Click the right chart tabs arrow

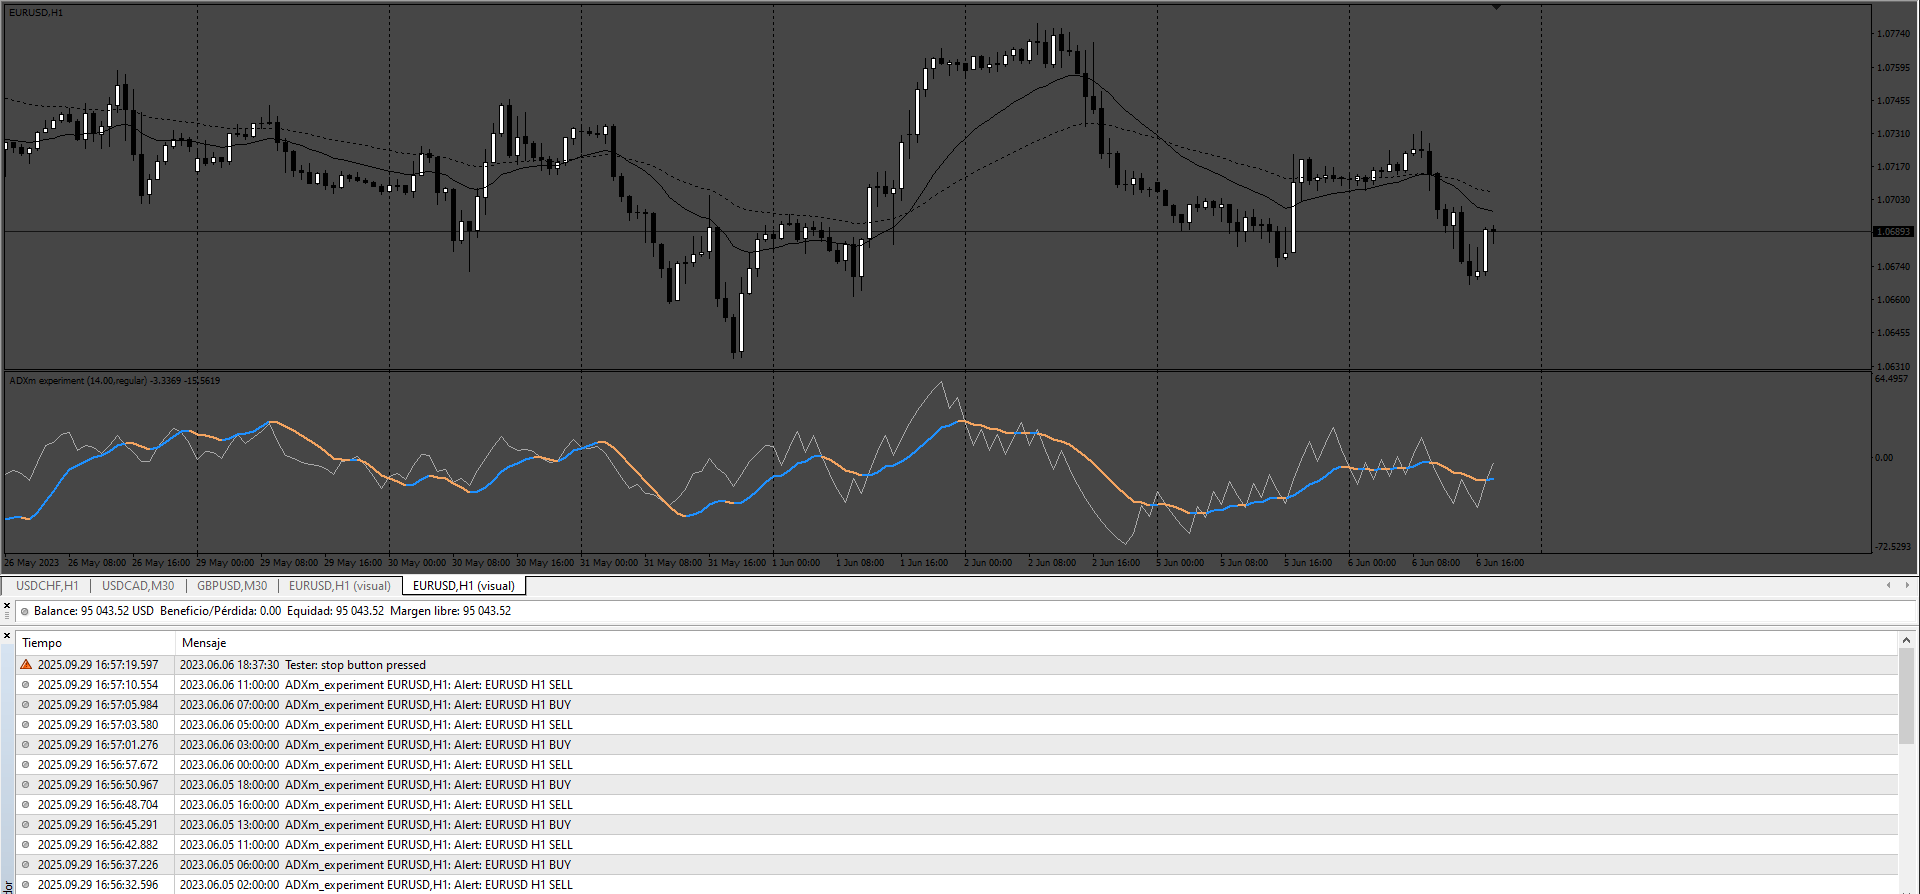(x=1907, y=585)
